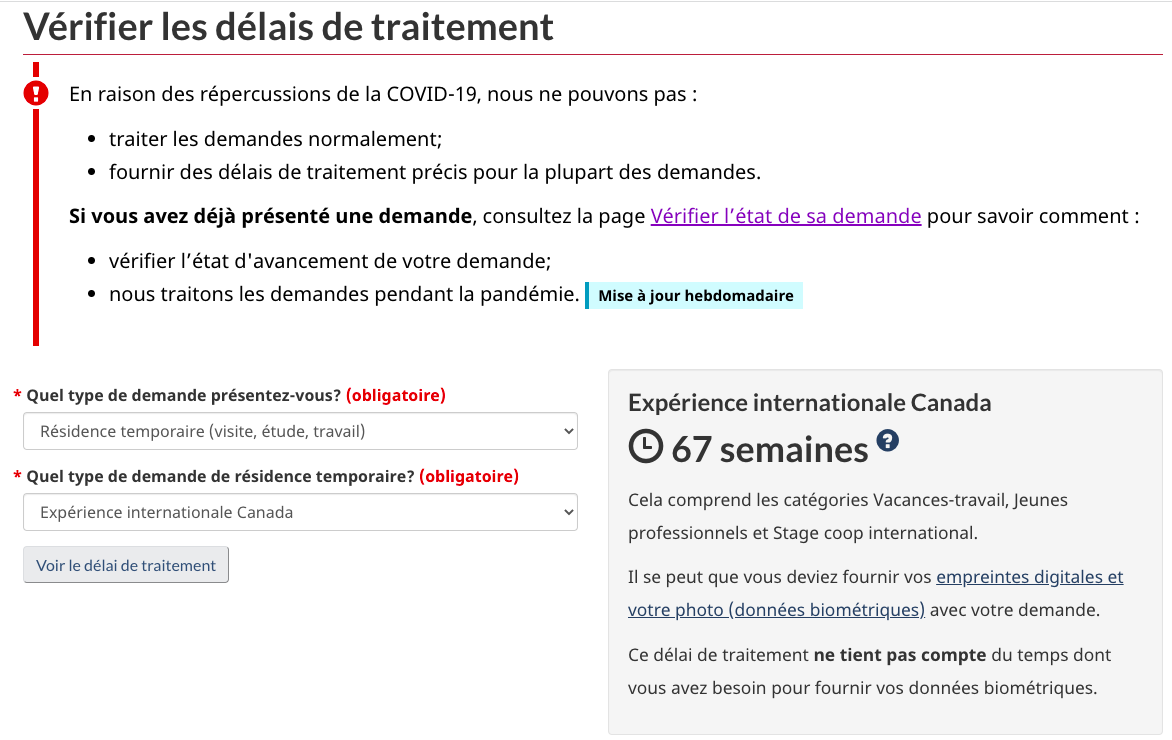Open the question mark help icon
Screen dimensions: 1172x740
coord(887,440)
